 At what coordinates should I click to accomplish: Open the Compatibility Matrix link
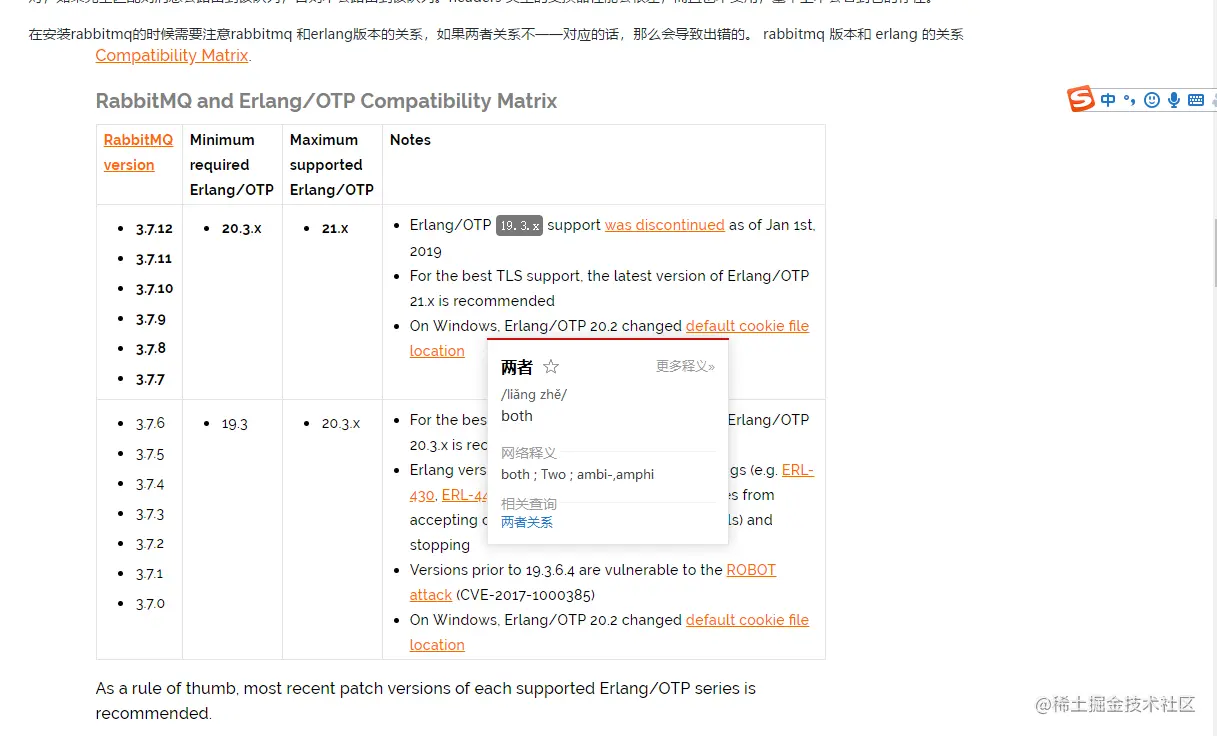click(171, 56)
